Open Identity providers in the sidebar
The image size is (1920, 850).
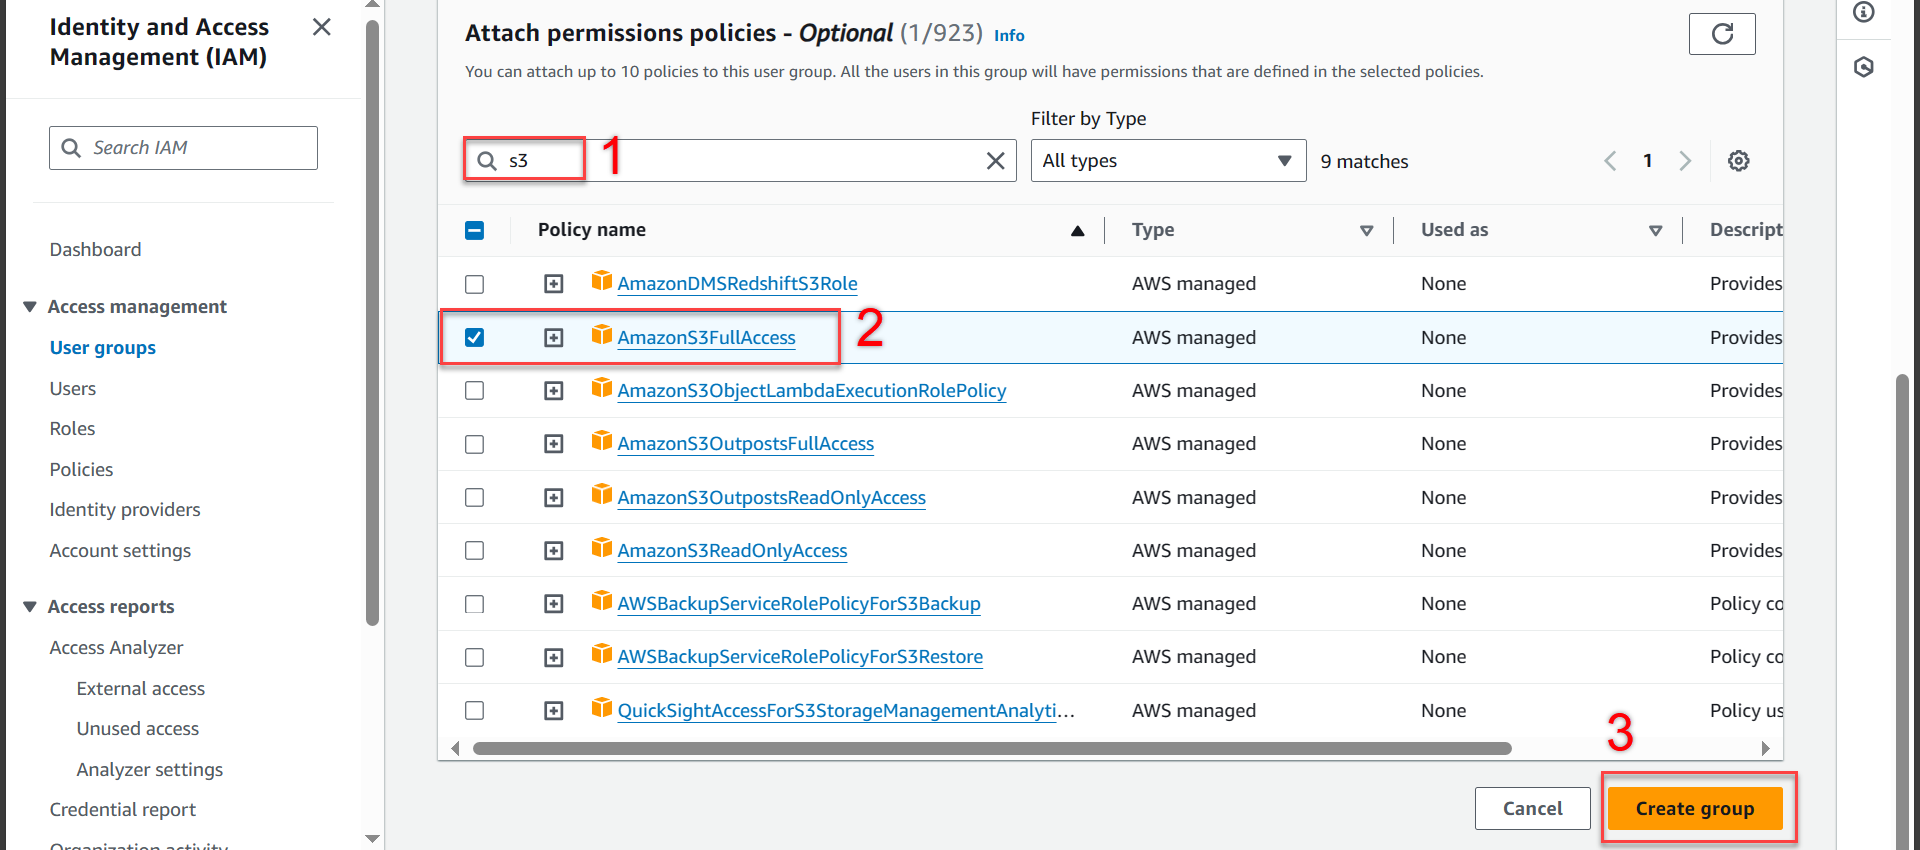tap(125, 510)
